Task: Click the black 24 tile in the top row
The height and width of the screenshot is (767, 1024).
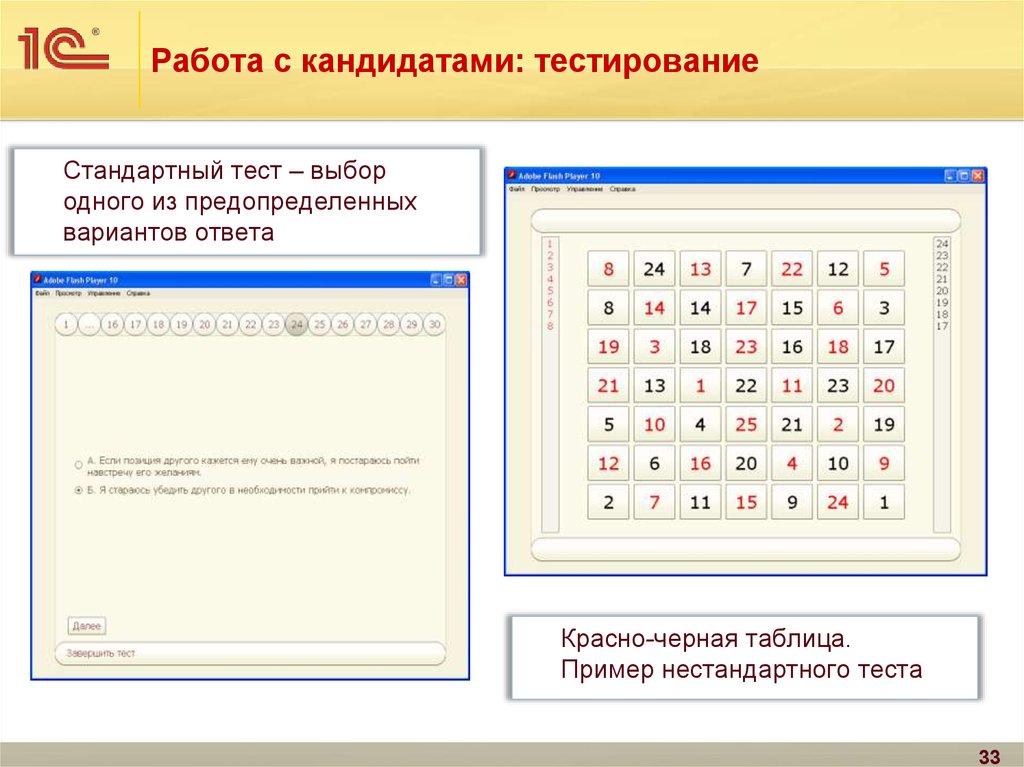Action: pos(654,269)
